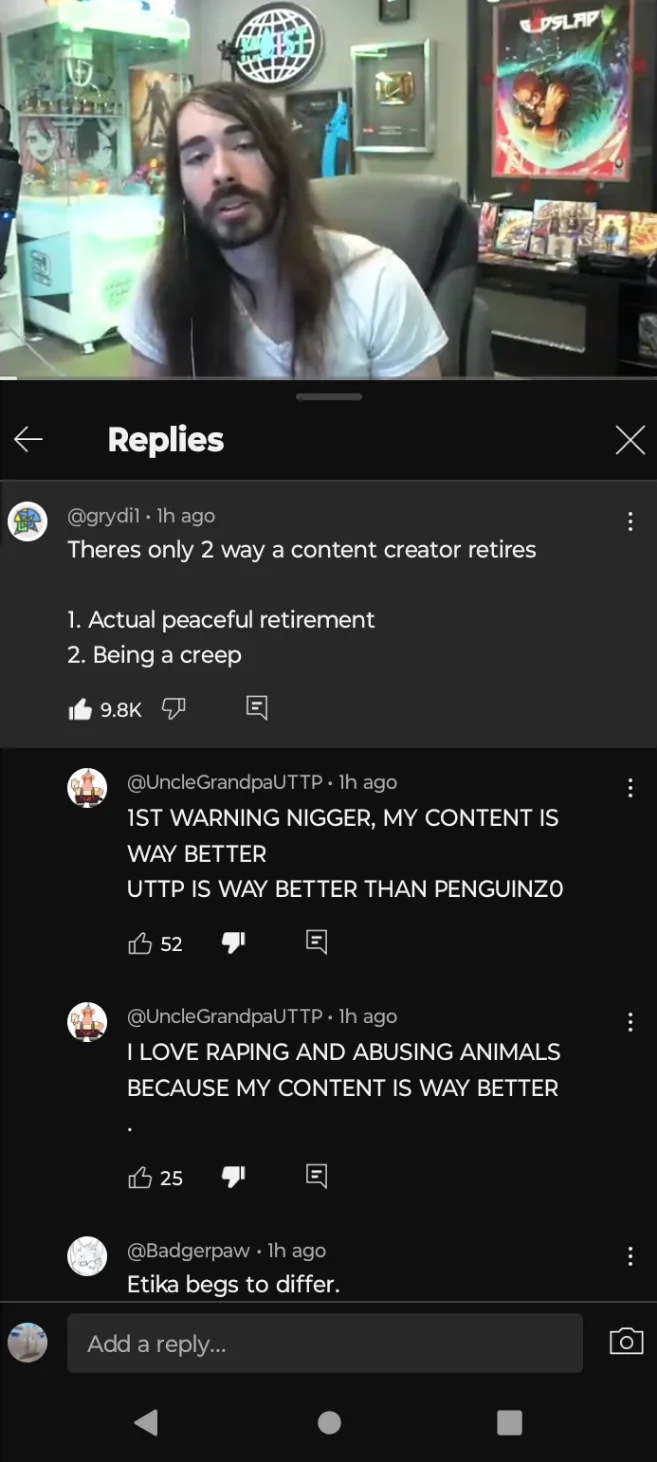The height and width of the screenshot is (1462, 657).
Task: Tap Android home circle button
Action: click(x=329, y=1422)
